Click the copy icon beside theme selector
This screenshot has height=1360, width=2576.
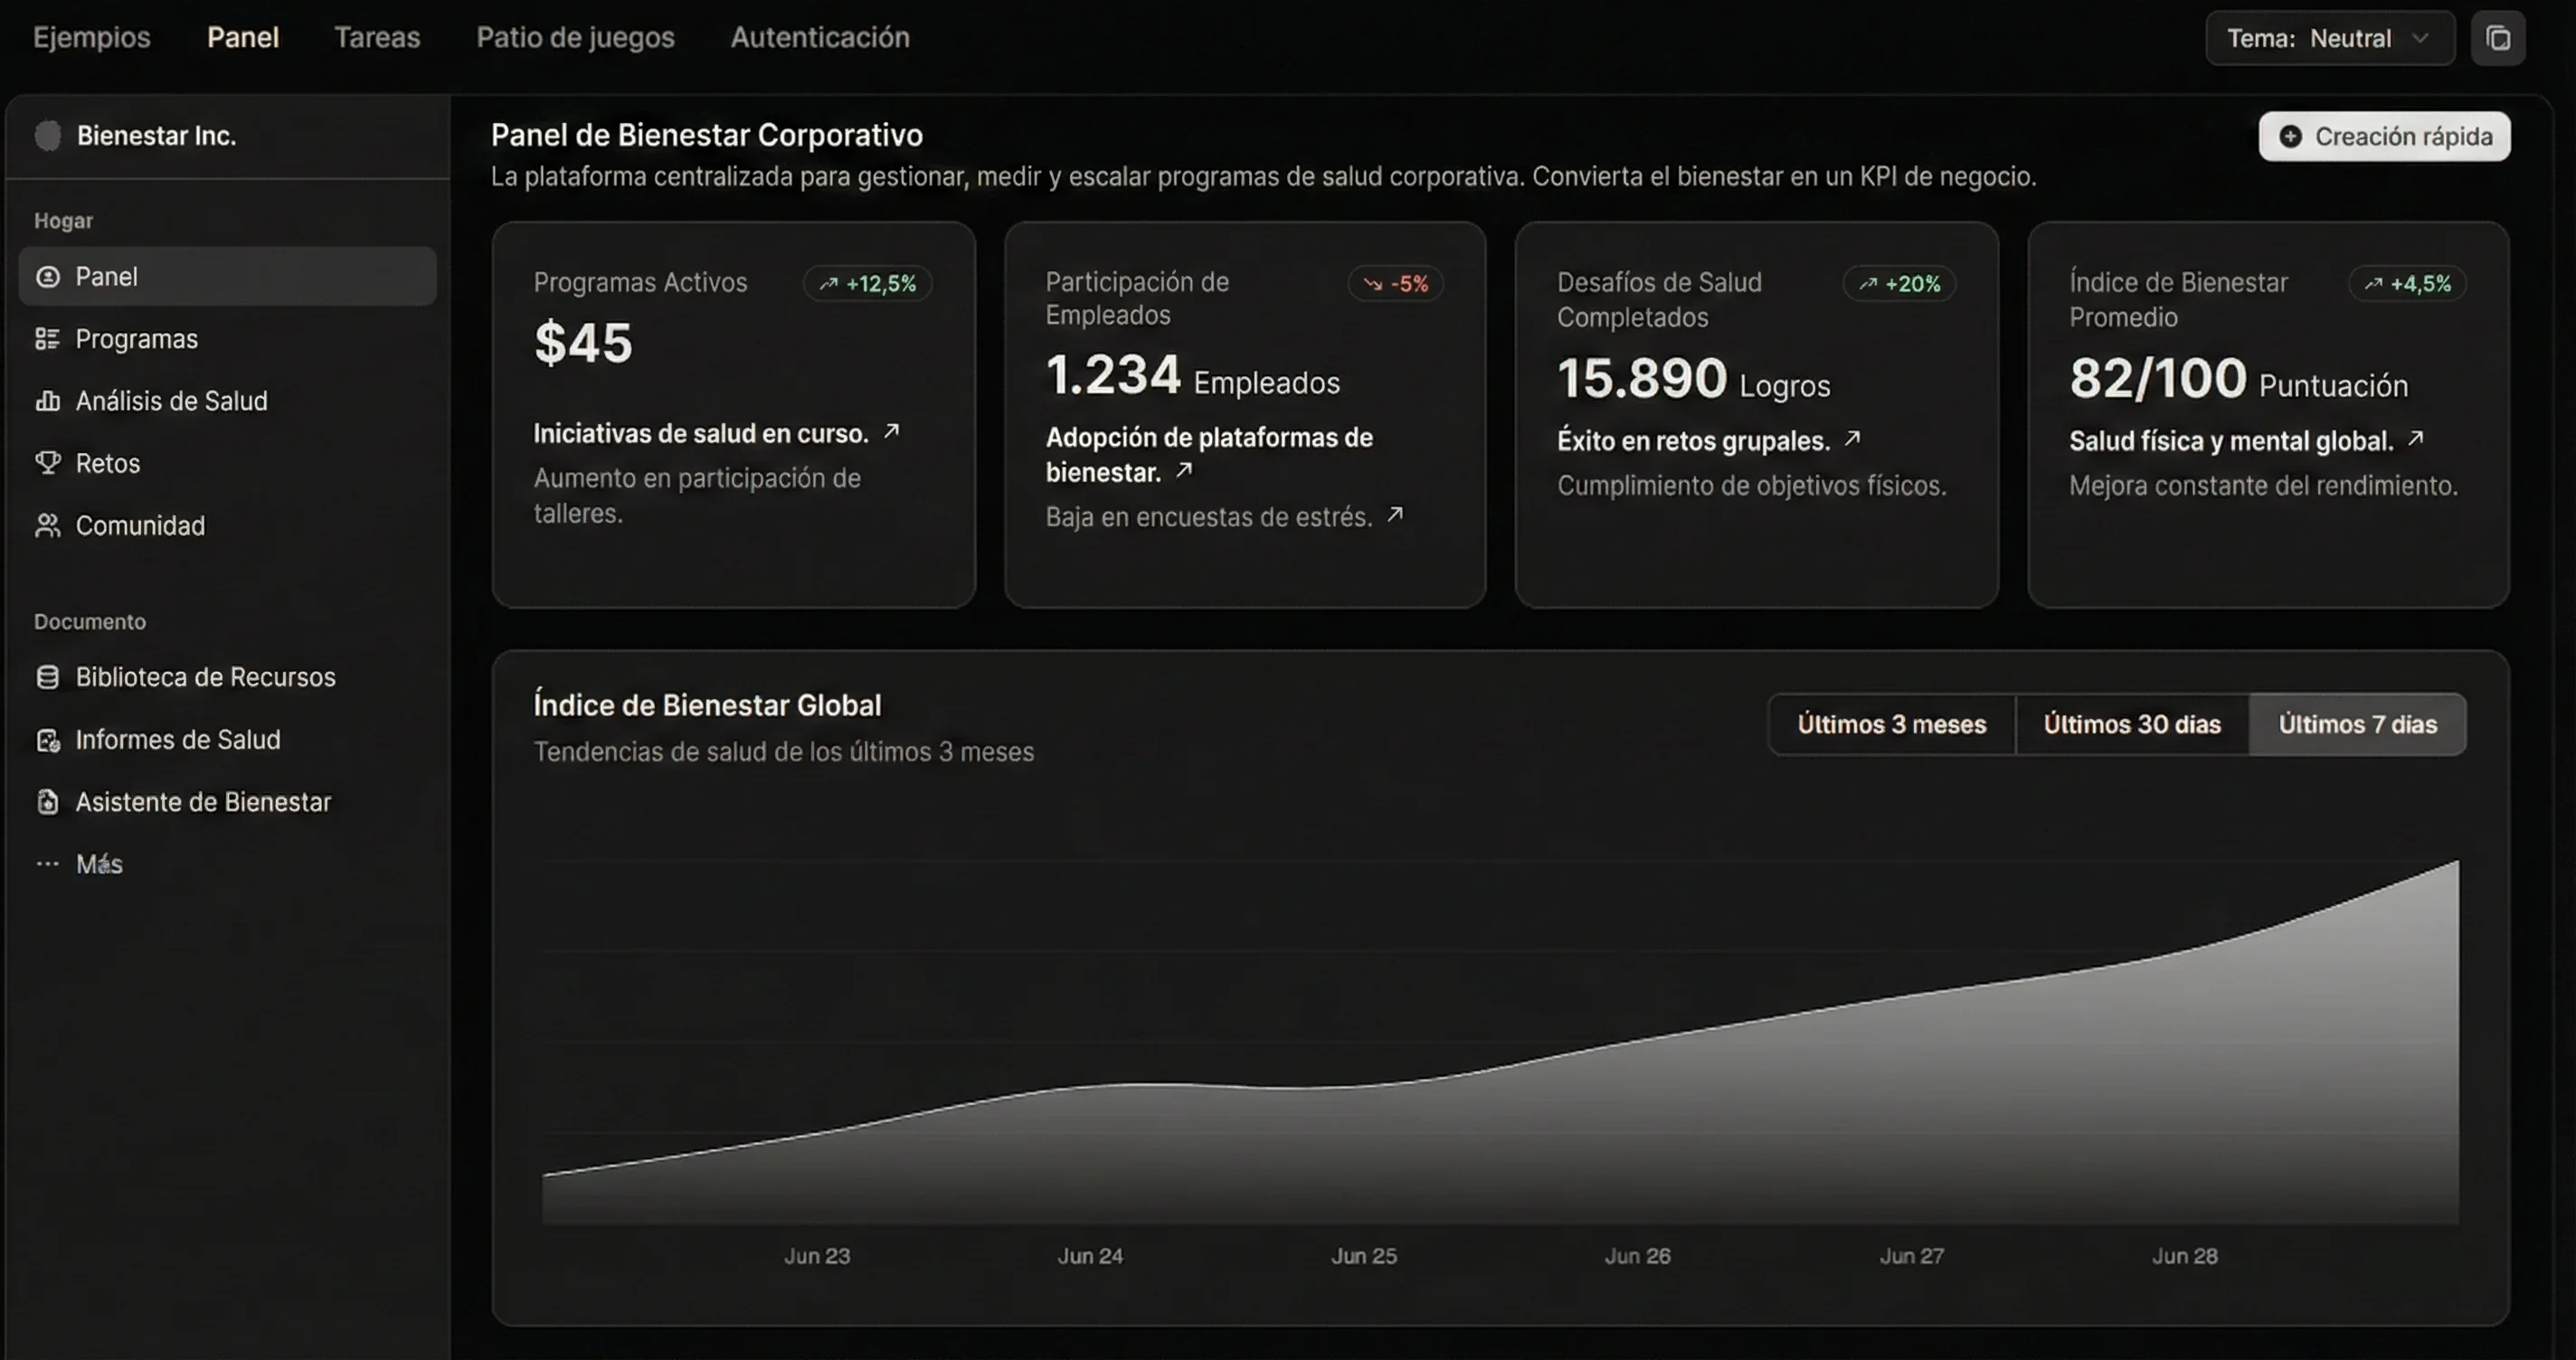point(2497,38)
